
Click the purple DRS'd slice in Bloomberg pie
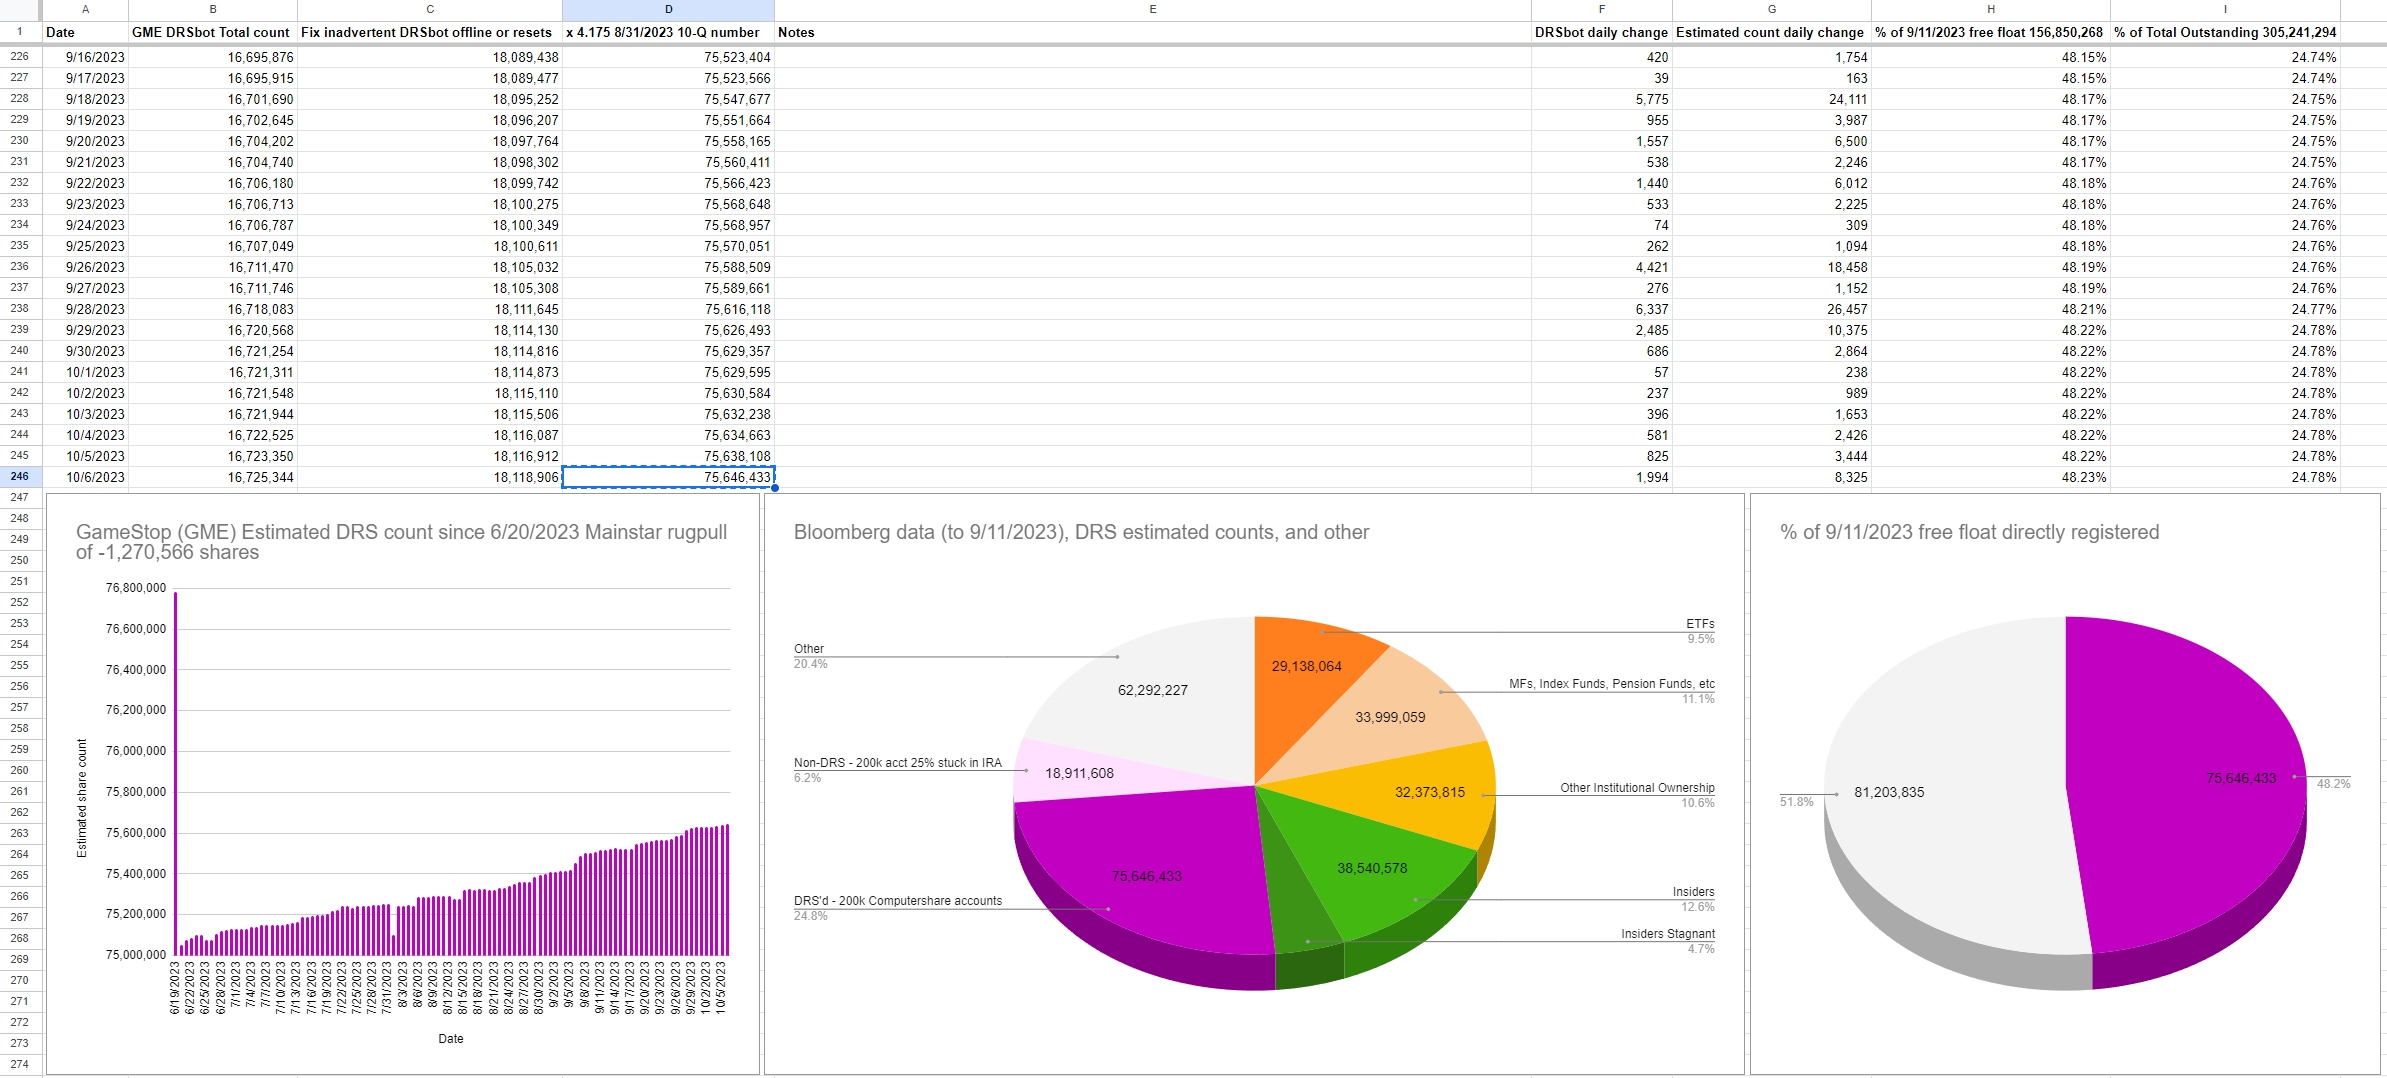1147,876
